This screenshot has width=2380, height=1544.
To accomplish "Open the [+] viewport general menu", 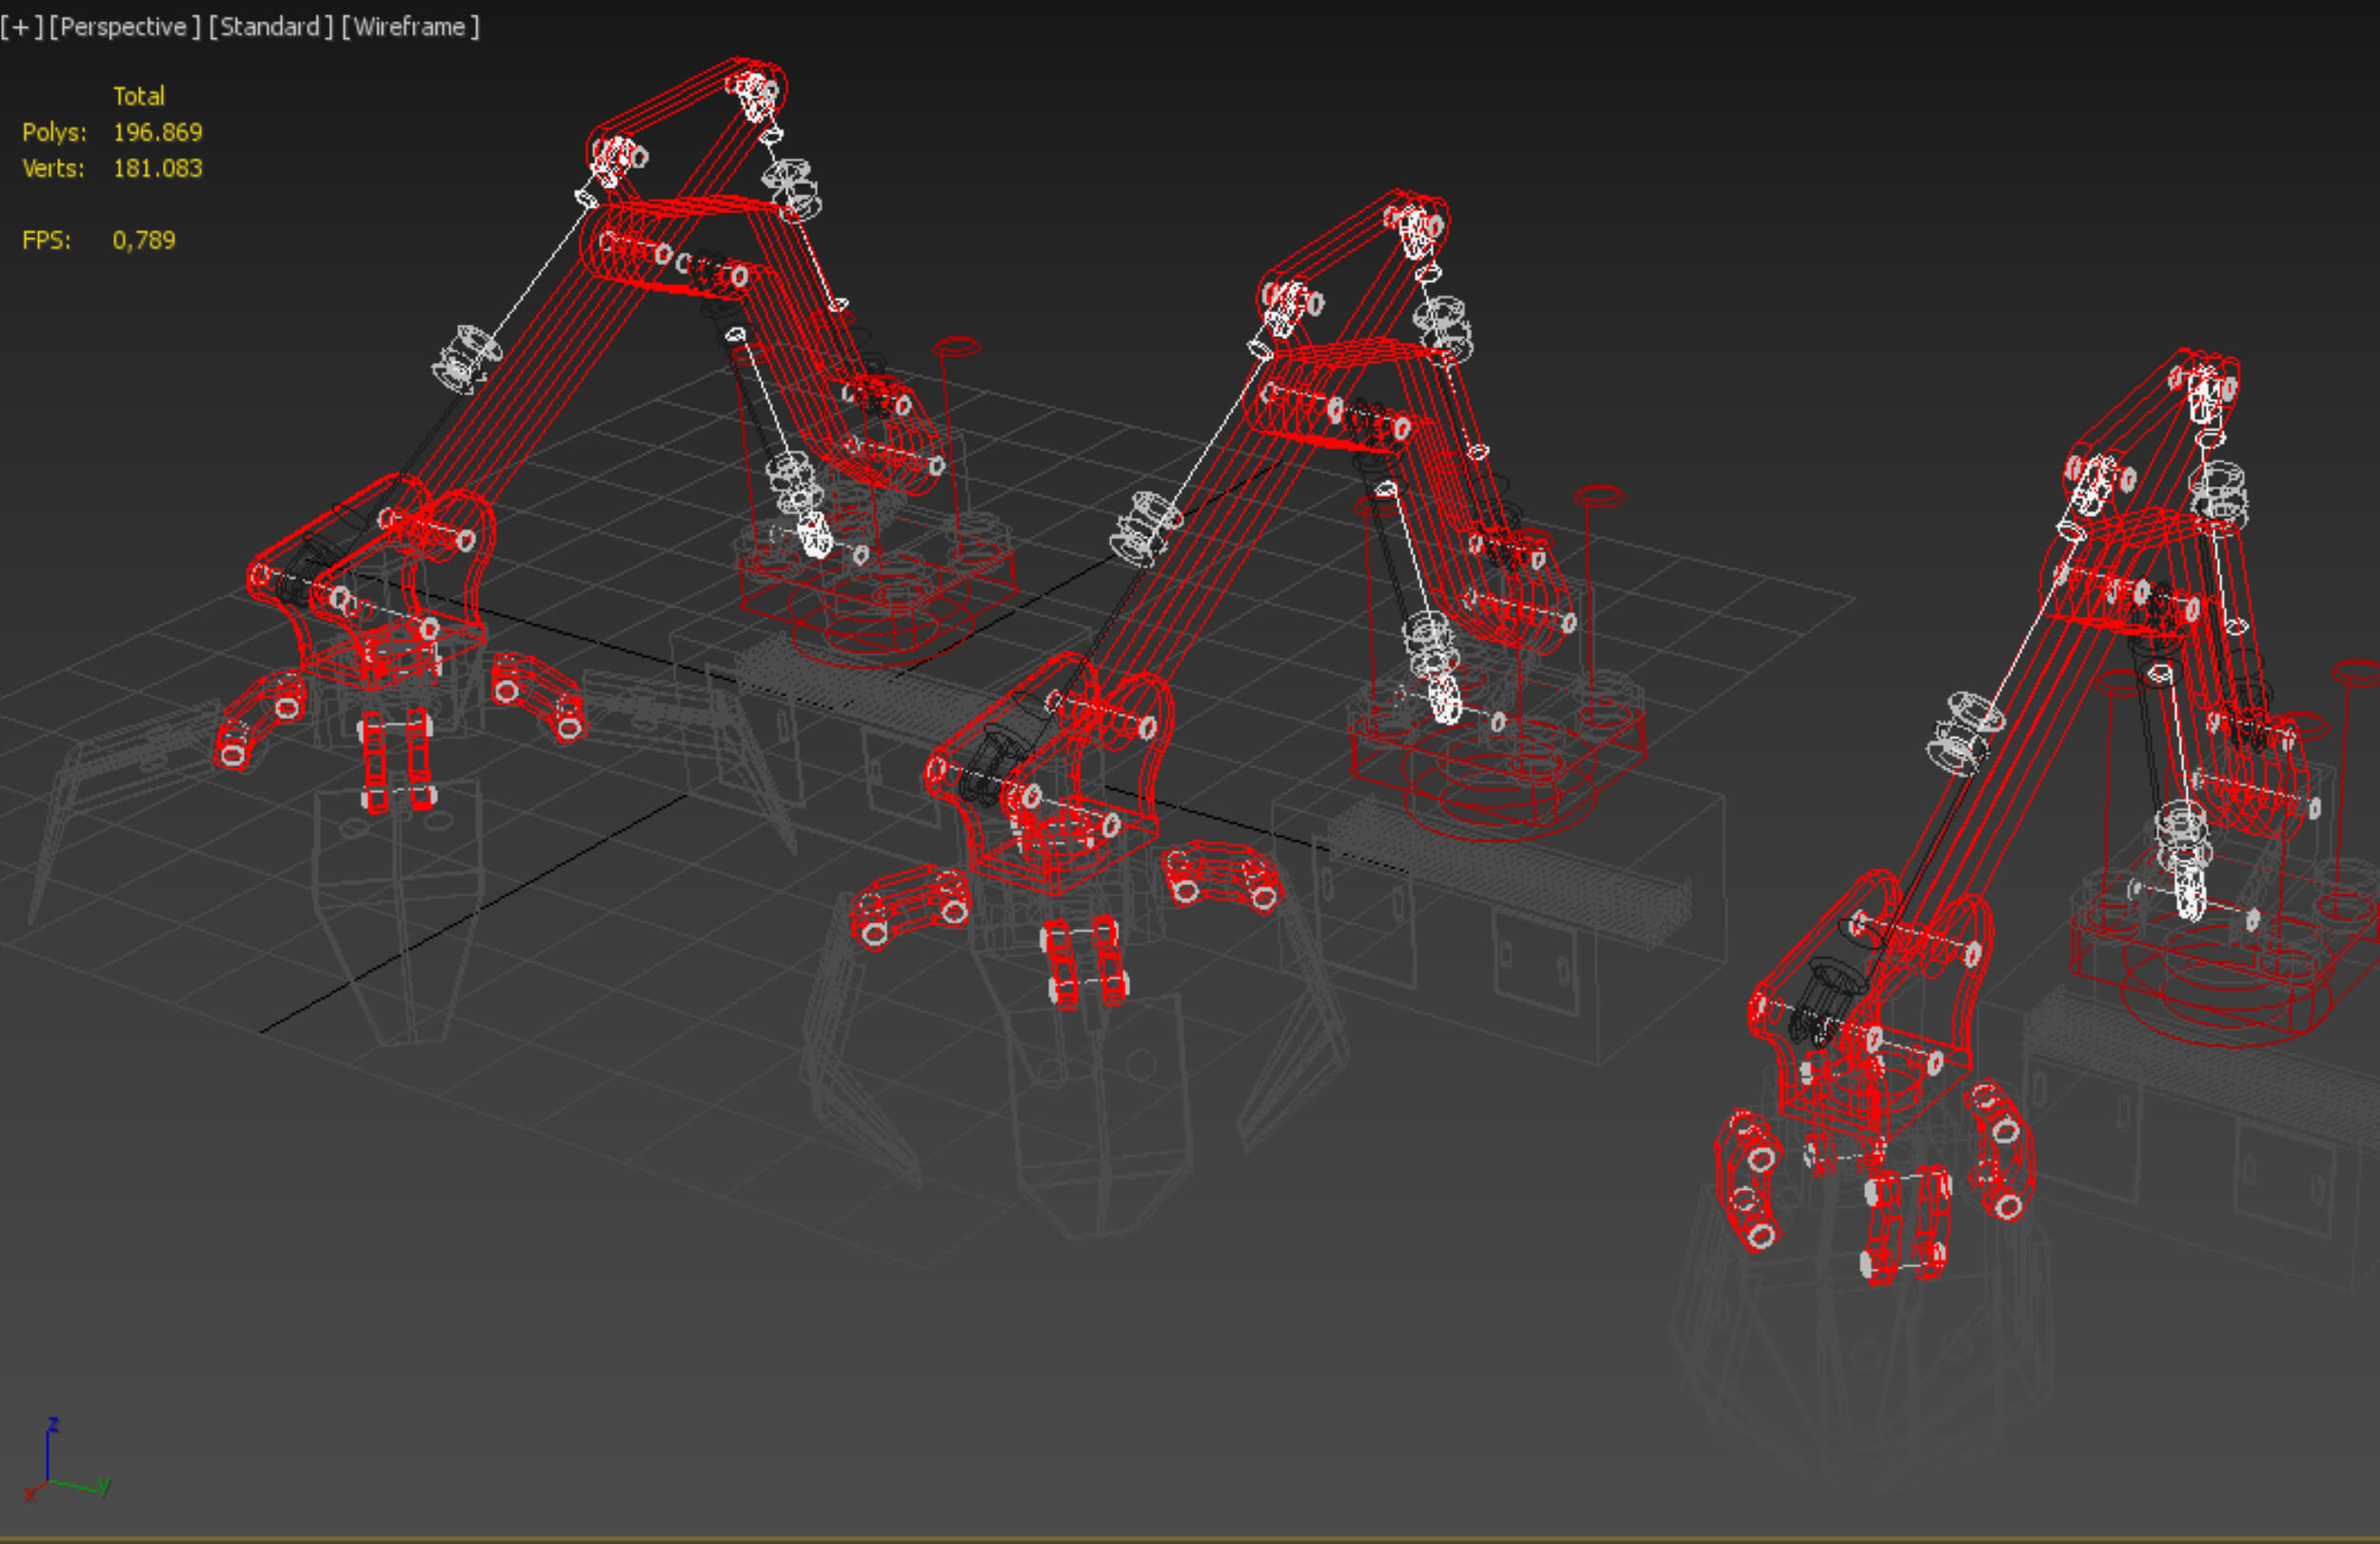I will [x=21, y=27].
